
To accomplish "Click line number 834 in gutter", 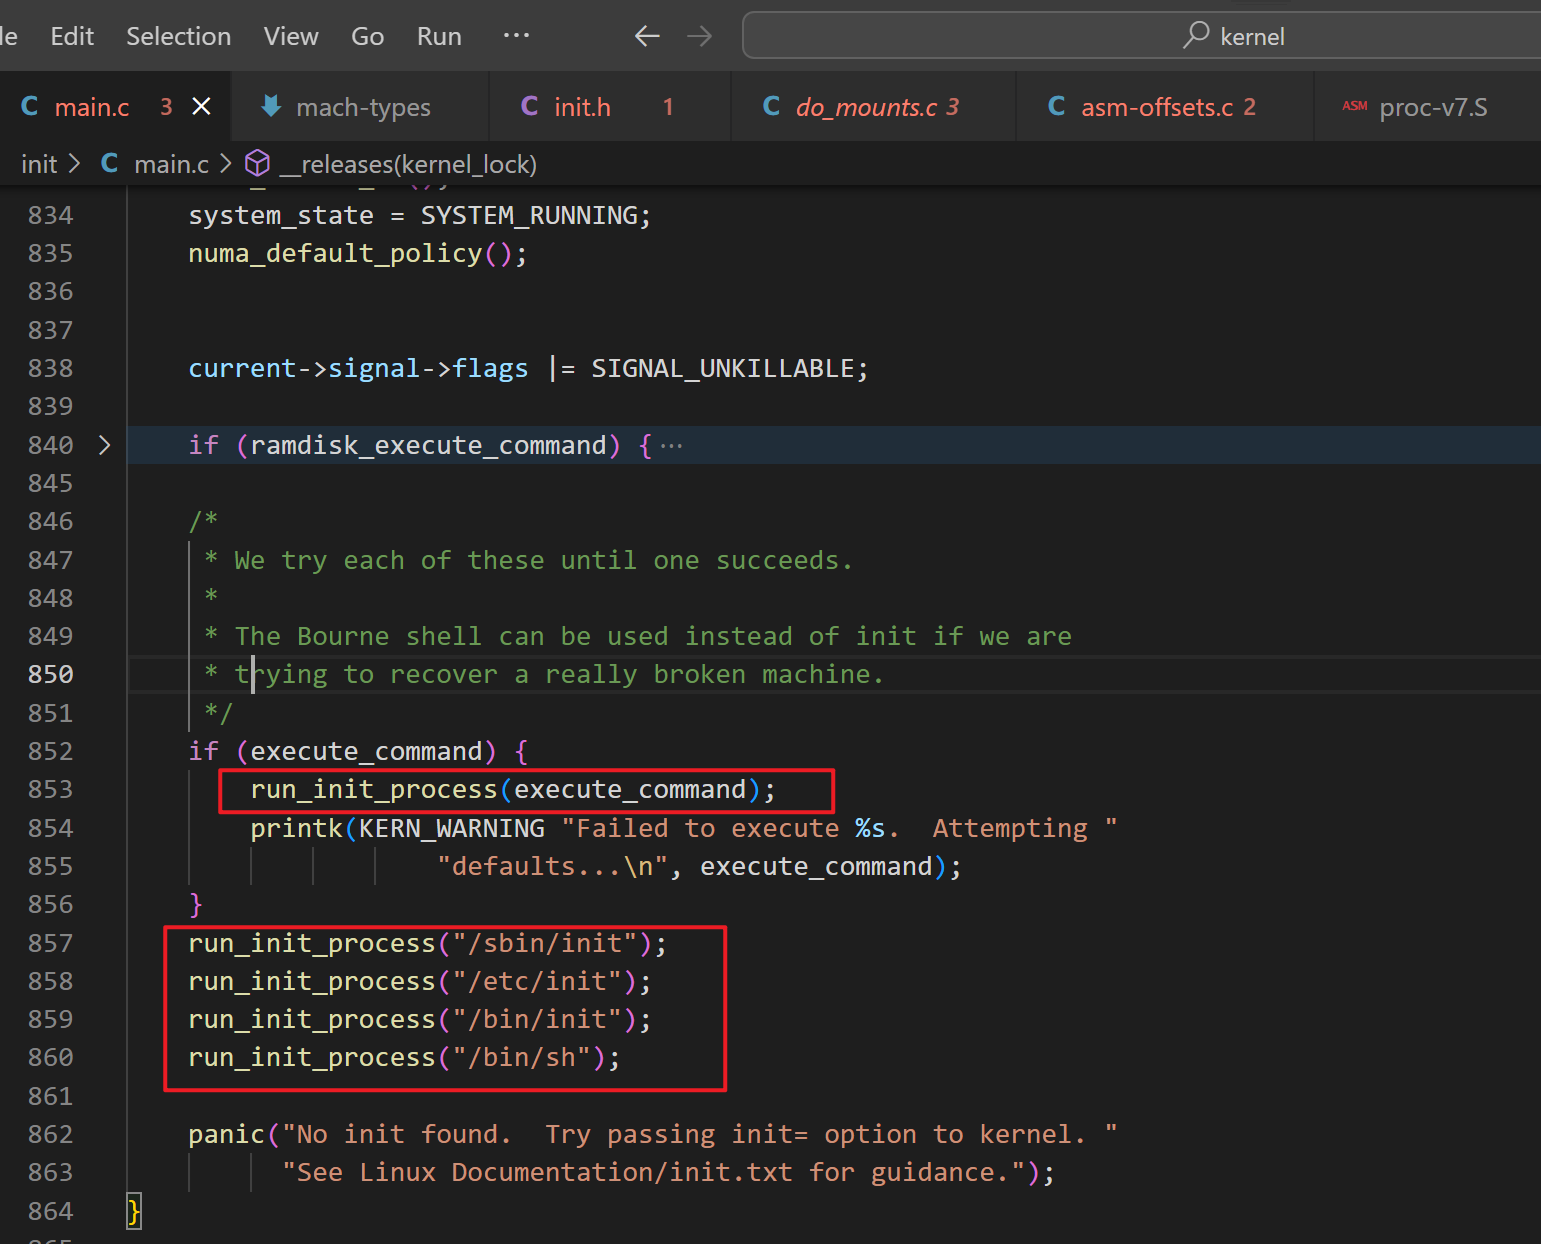I will click(x=51, y=215).
